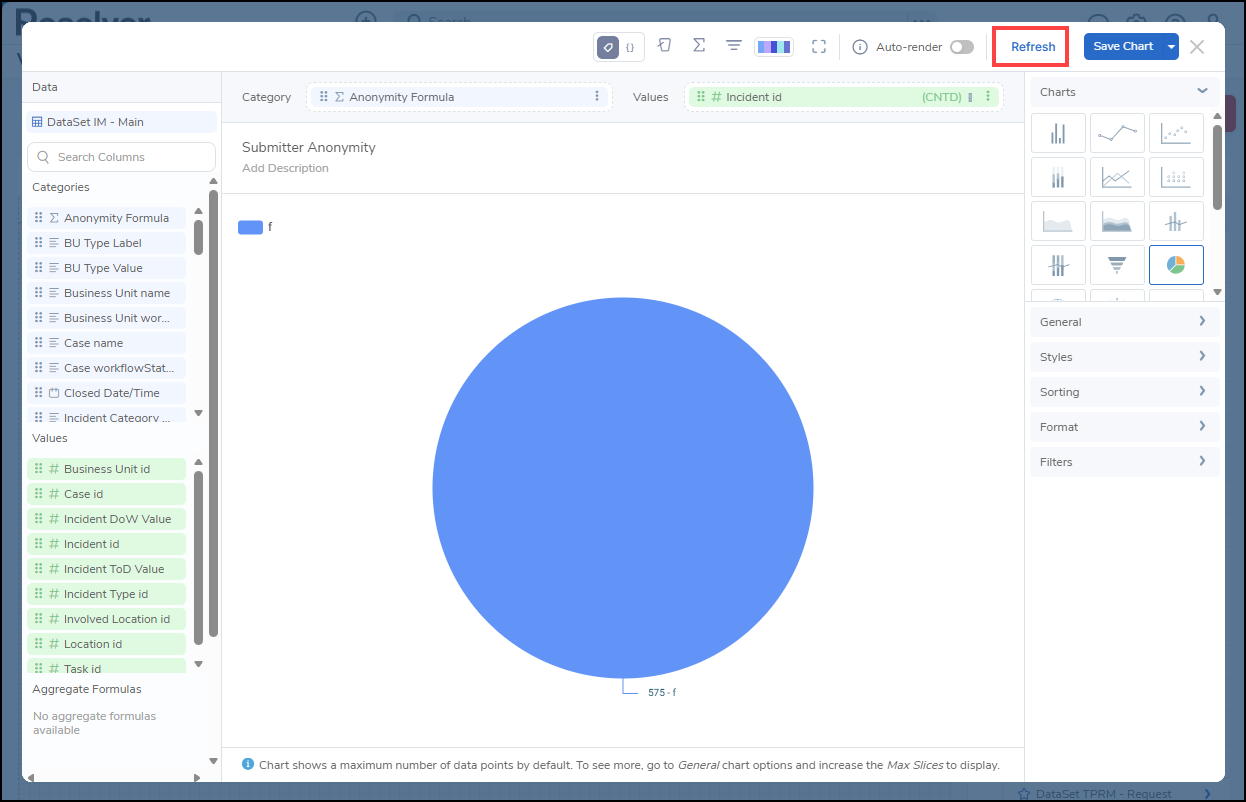Close the chart builder dialog

[1197, 47]
